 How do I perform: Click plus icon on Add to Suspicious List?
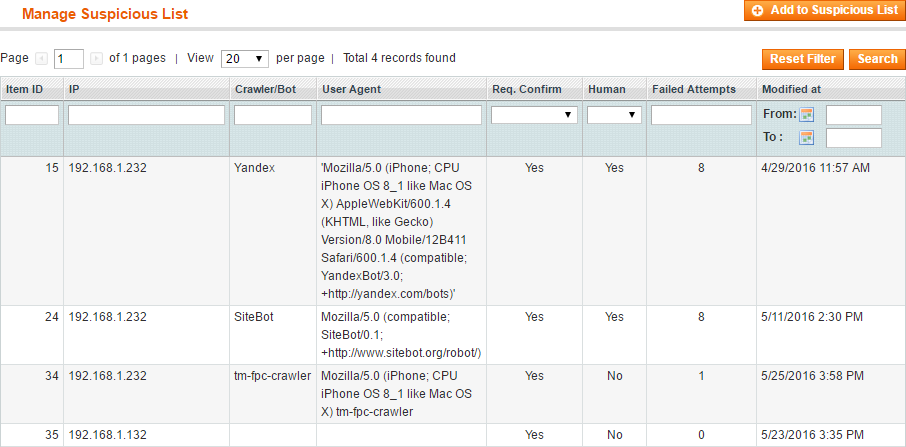click(757, 10)
